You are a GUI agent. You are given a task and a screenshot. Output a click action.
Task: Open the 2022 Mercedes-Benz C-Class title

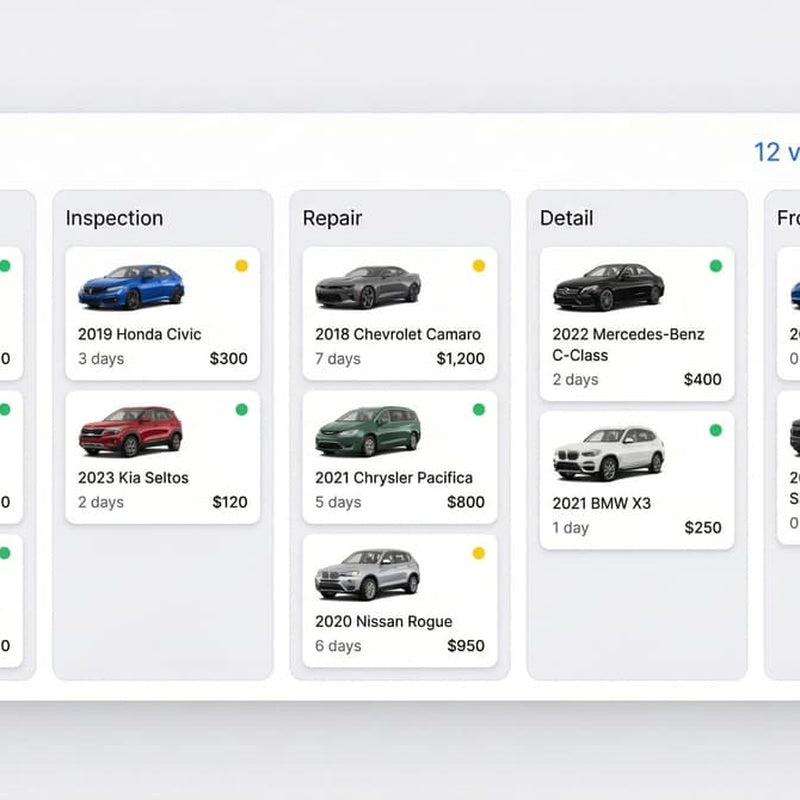tap(628, 344)
